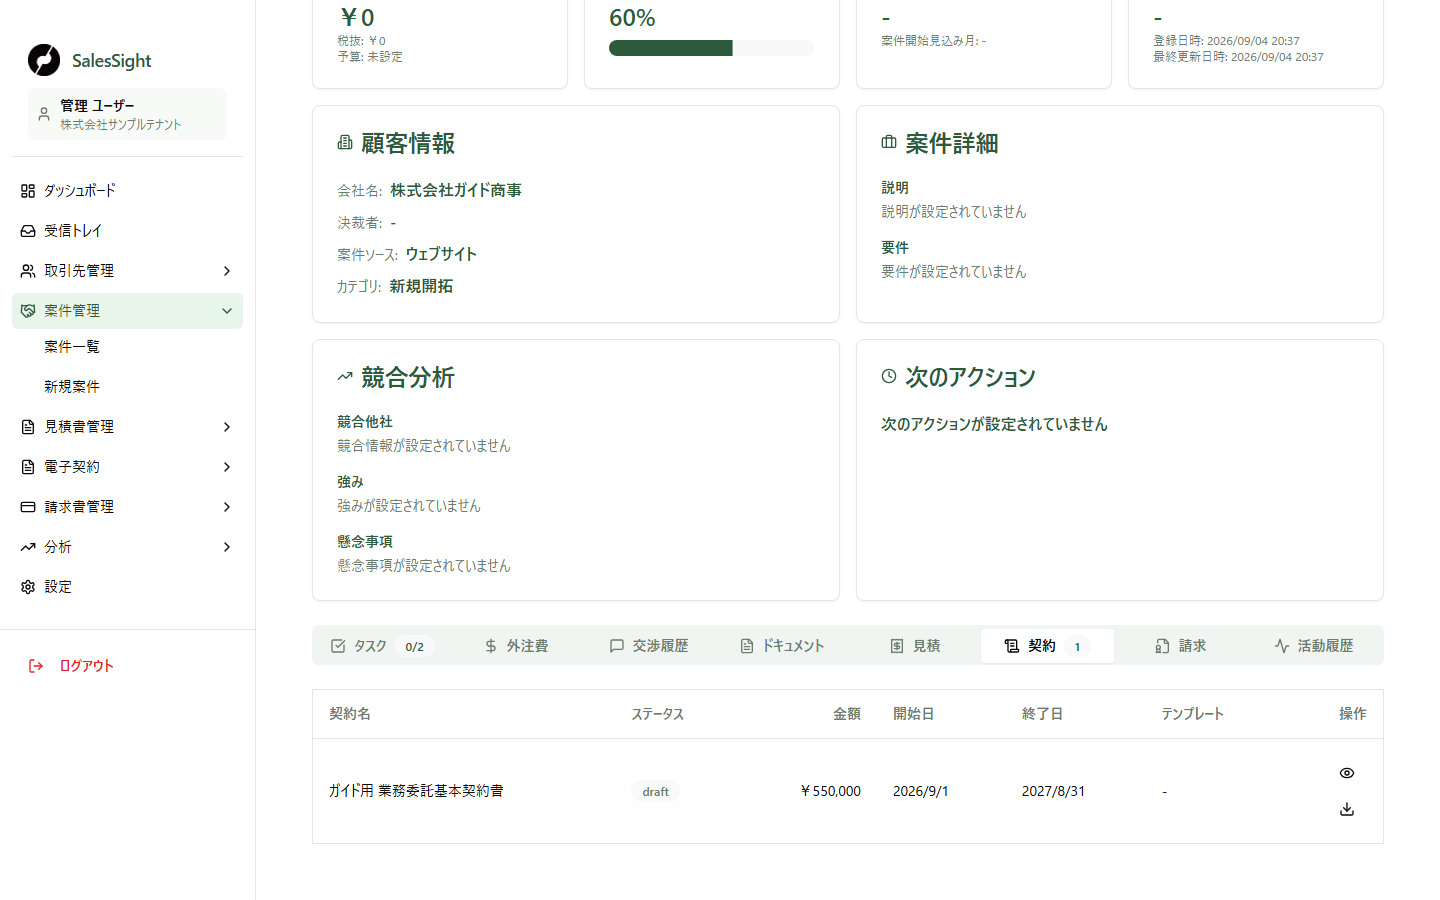Screen dimensions: 1440x900
Task: Expand the 見積書管理 submenu chevron
Action: click(x=227, y=427)
